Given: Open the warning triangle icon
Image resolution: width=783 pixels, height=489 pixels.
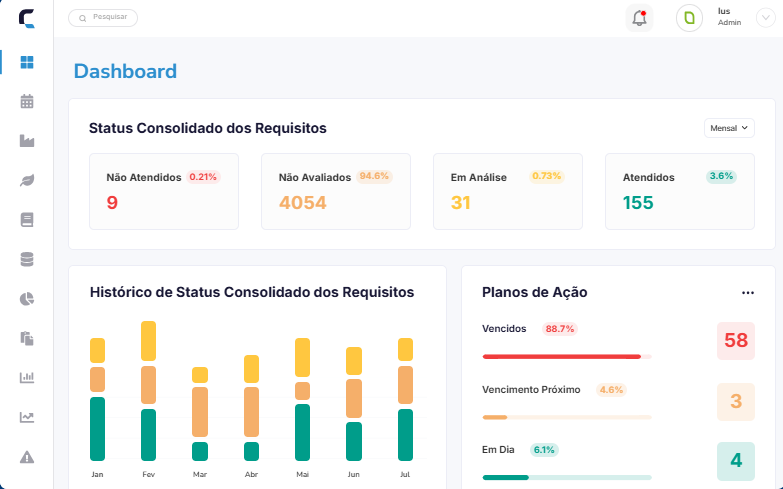Looking at the screenshot, I should [x=27, y=457].
